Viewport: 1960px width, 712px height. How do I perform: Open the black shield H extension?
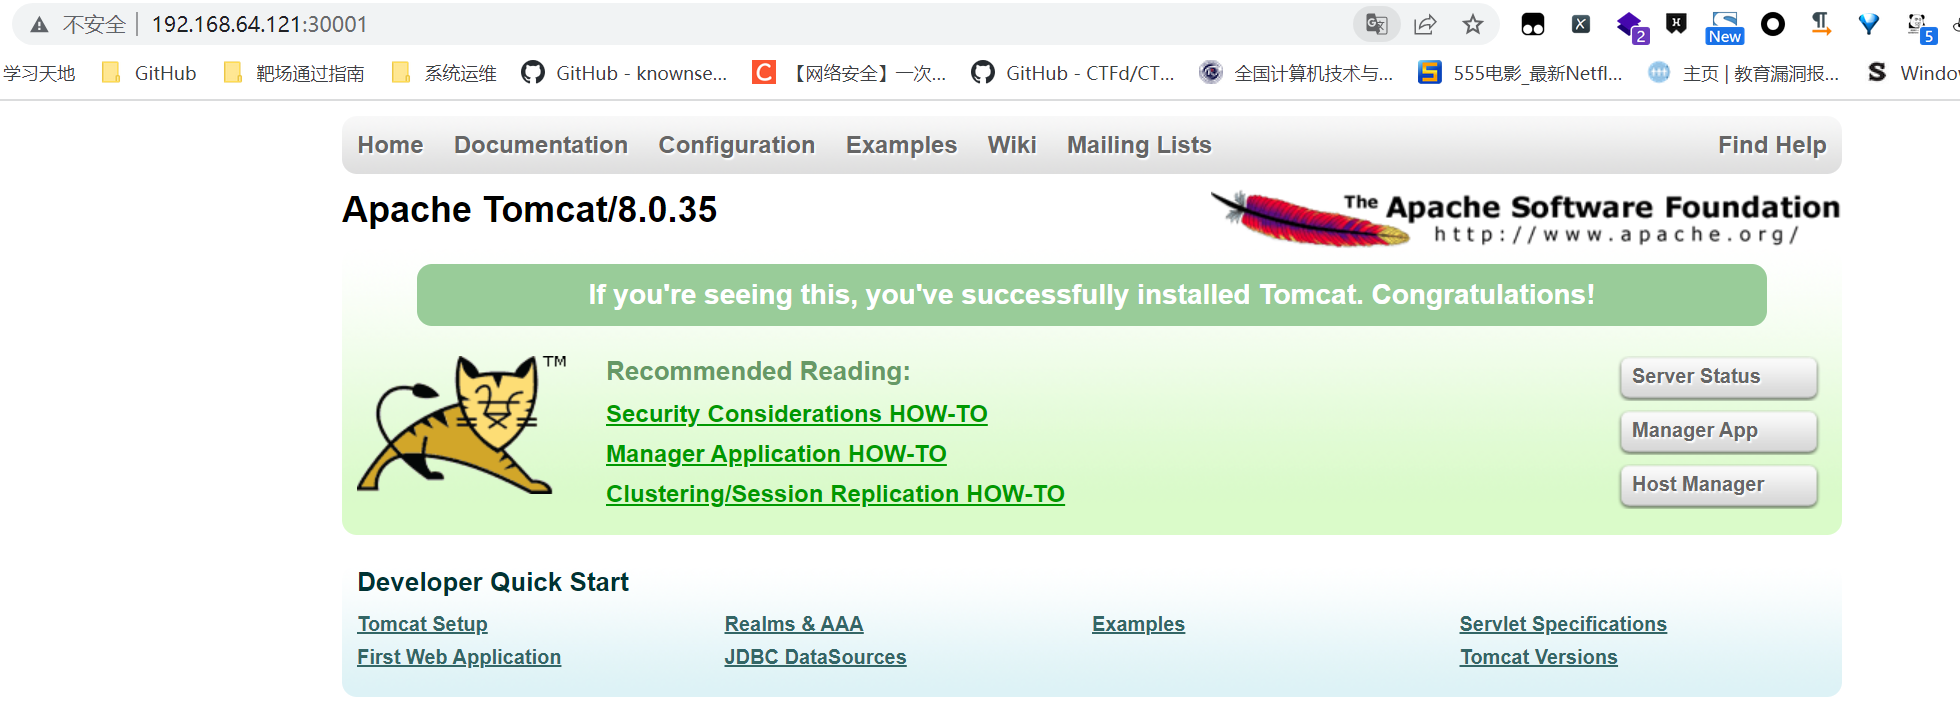(x=1677, y=24)
